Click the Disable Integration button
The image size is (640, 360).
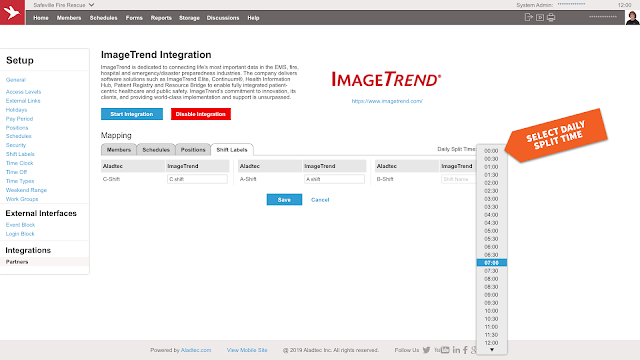coord(201,114)
